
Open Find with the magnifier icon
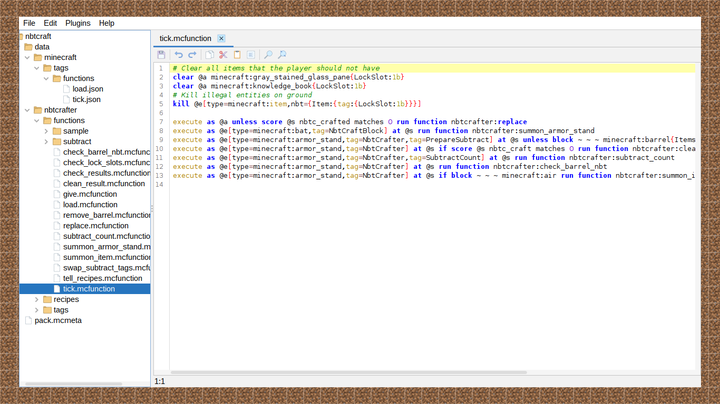pyautogui.click(x=268, y=55)
